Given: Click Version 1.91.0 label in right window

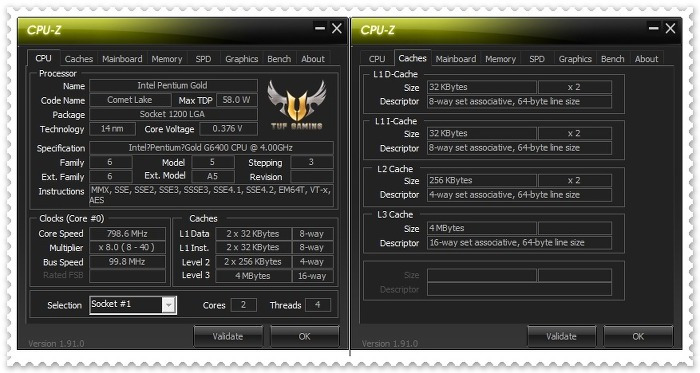Looking at the screenshot, I should pos(390,344).
